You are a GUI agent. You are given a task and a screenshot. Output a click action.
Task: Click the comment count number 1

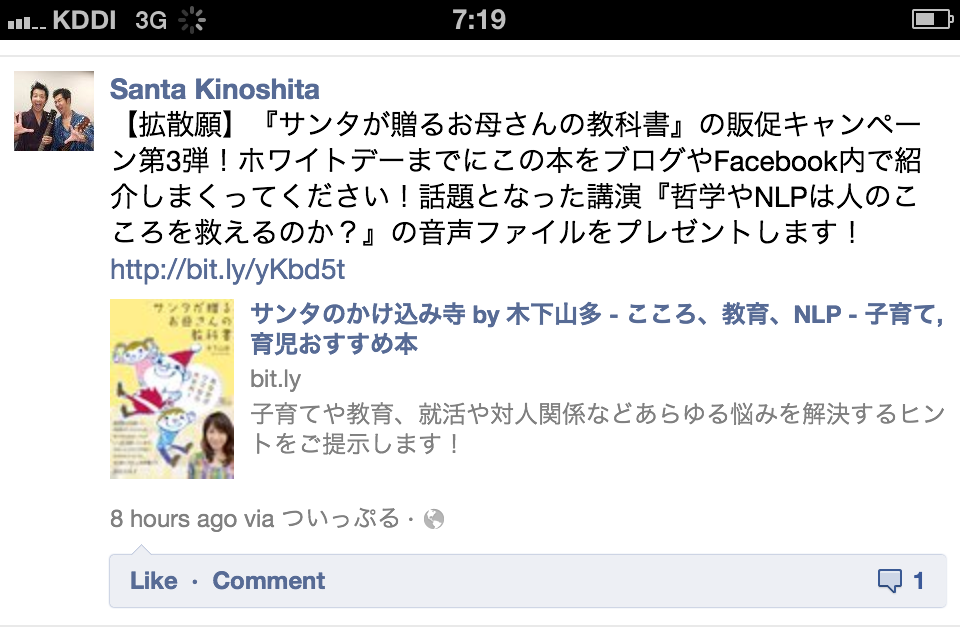pos(918,581)
